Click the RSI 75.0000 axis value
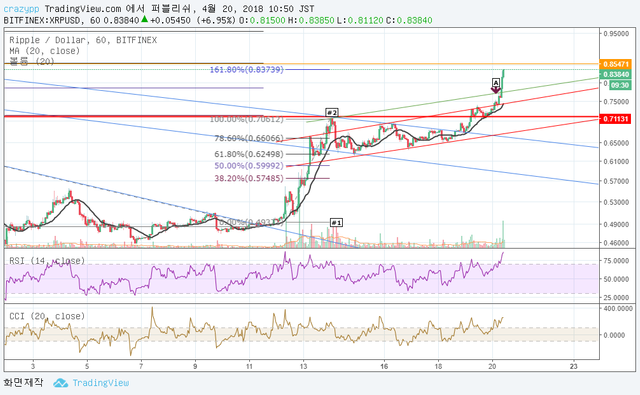640x395 pixels. pyautogui.click(x=616, y=261)
